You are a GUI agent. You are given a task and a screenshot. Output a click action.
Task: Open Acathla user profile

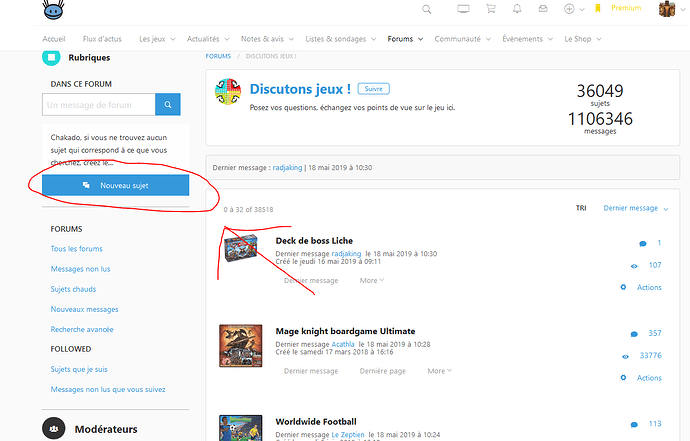[x=343, y=344]
